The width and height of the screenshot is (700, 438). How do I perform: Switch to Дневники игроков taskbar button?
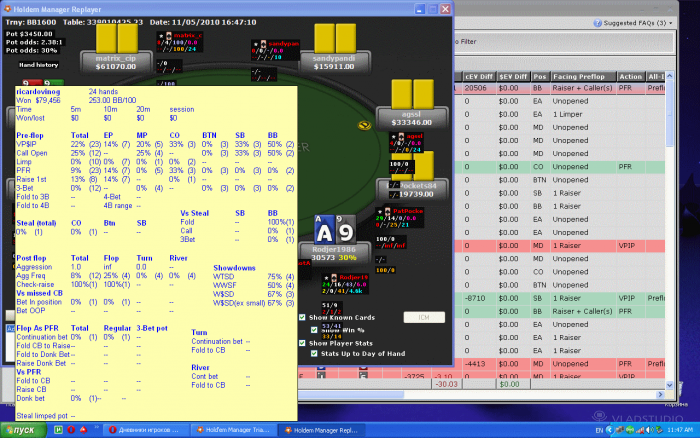(x=146, y=430)
